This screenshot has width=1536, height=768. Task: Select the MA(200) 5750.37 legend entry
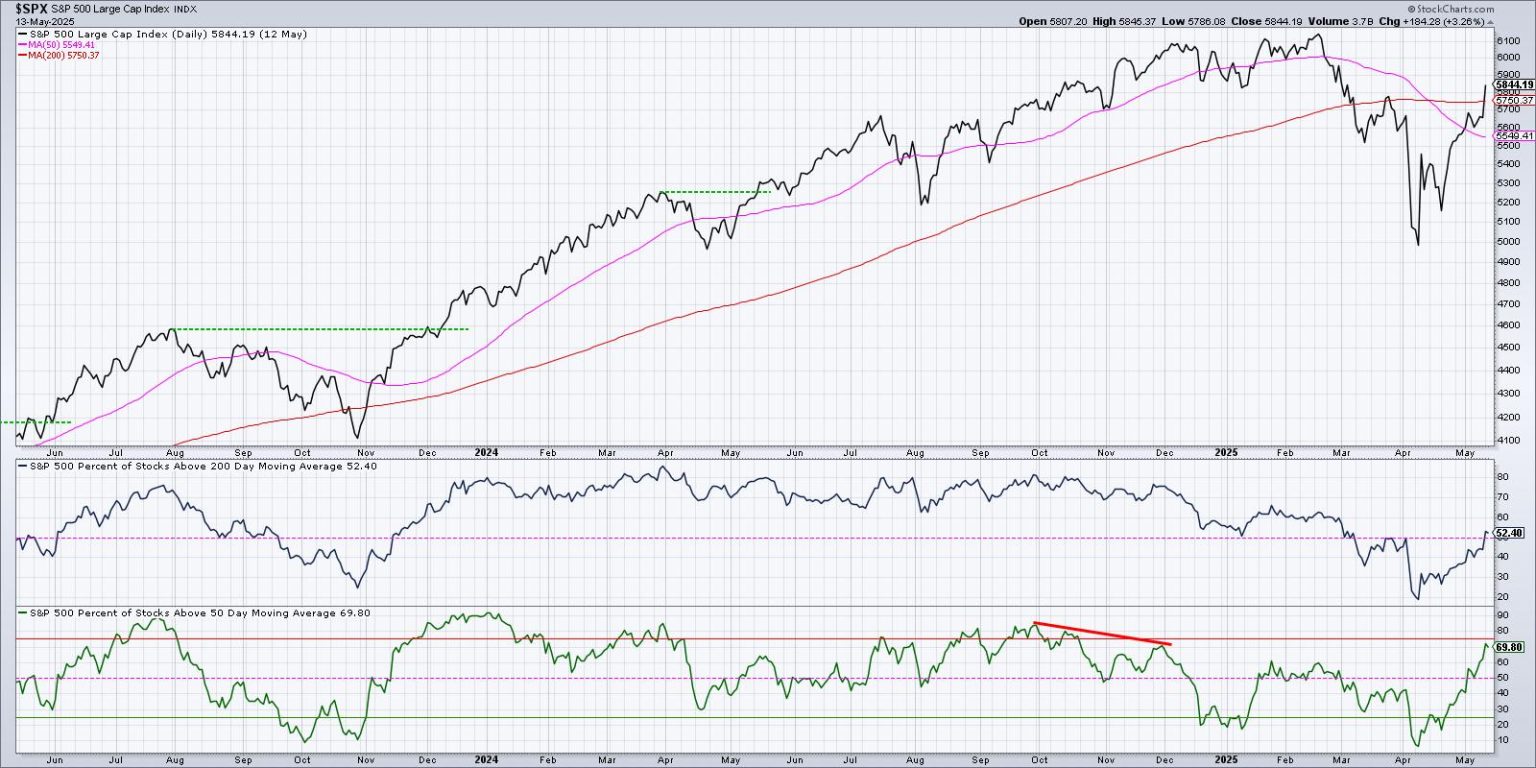[x=64, y=55]
